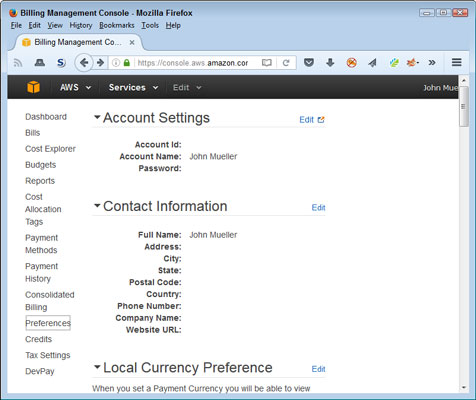This screenshot has height=400, width=476.
Task: Click the scrollbar down arrow
Action: click(x=463, y=388)
